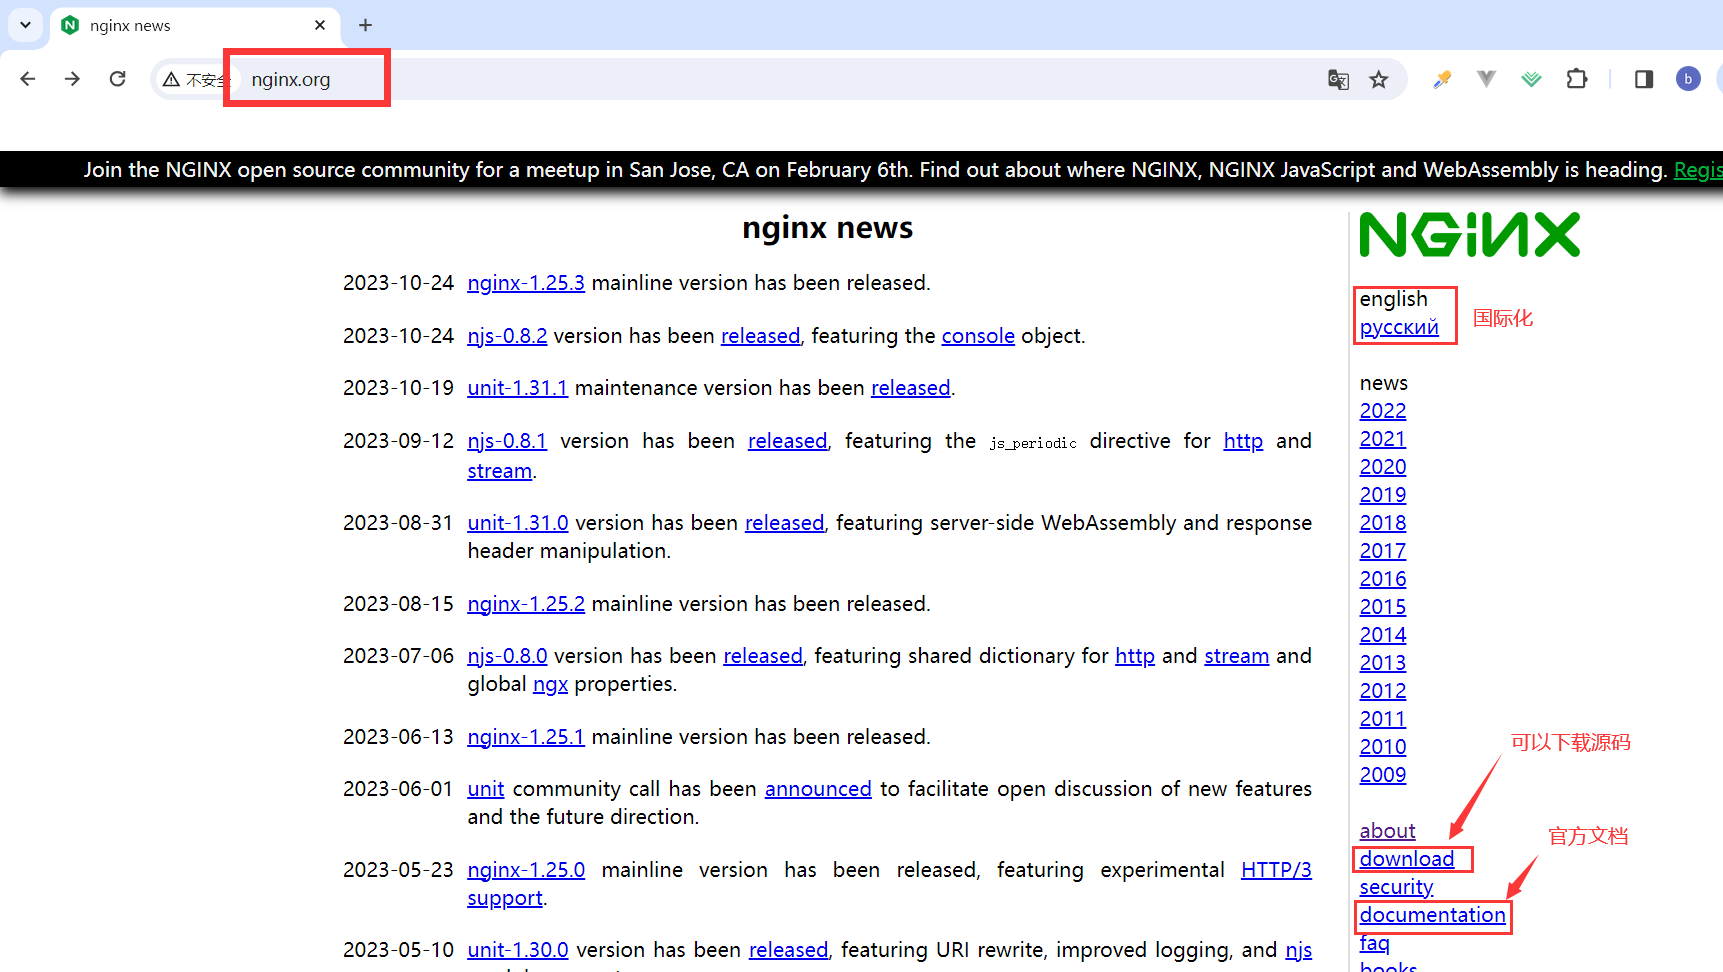Open the 2022 news archive
1723x972 pixels.
[1383, 411]
